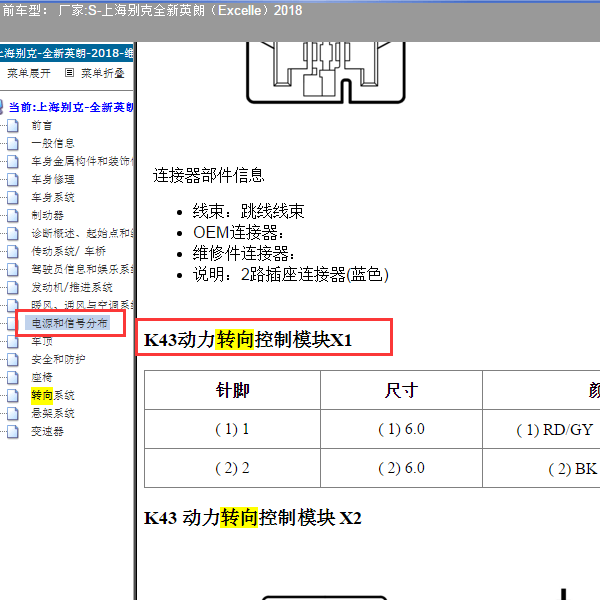Click page icon next to 悬架系统

tap(13, 413)
